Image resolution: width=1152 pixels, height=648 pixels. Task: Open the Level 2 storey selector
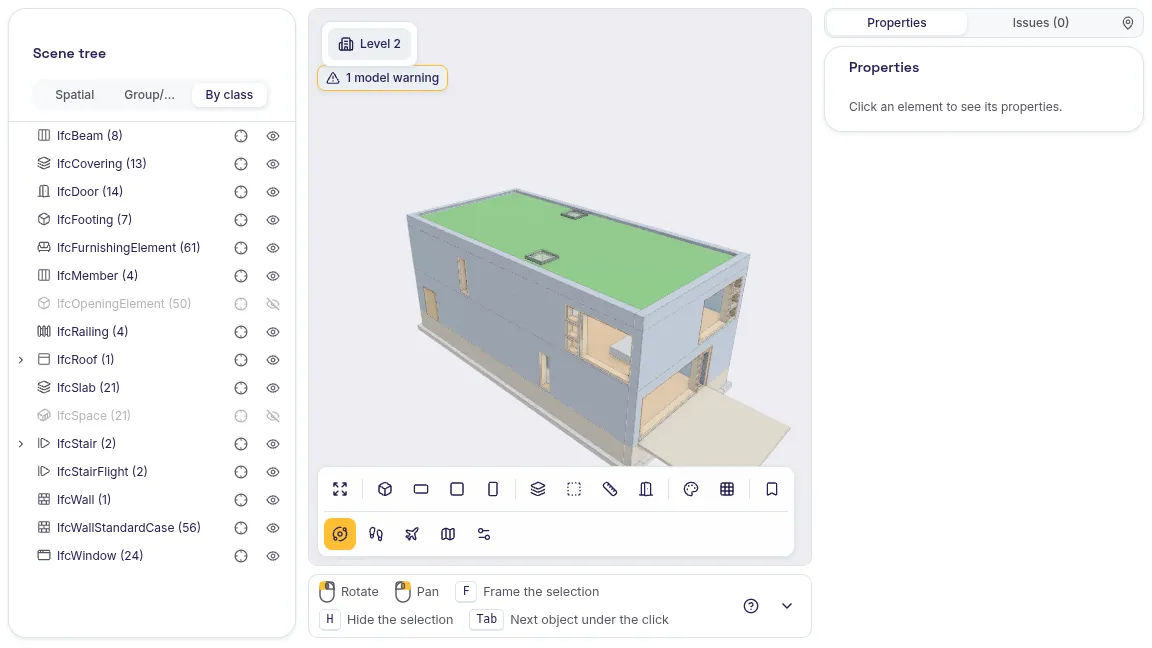(370, 44)
